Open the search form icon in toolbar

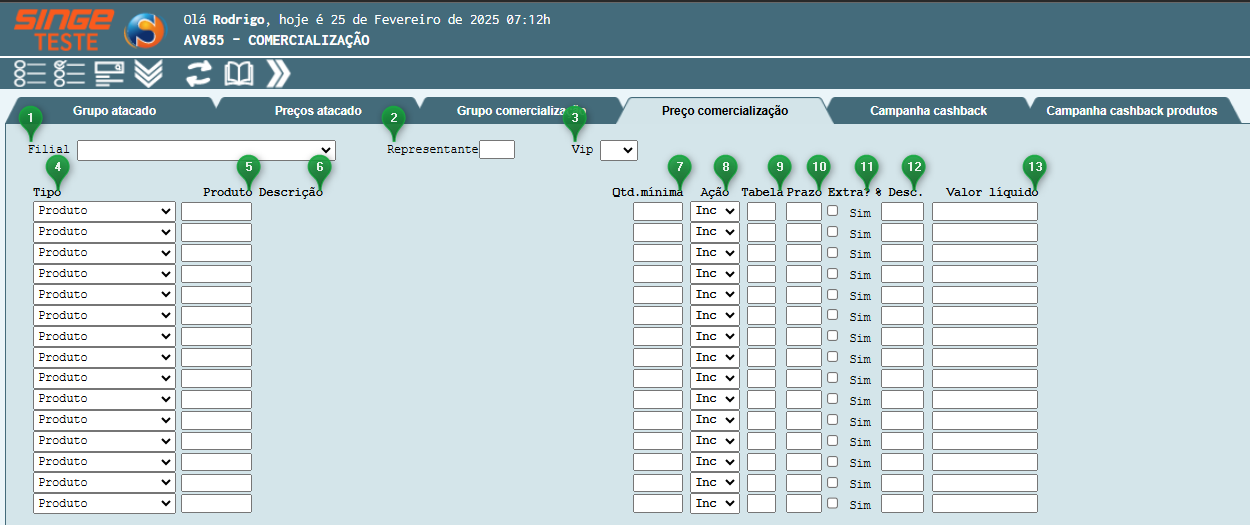point(109,73)
